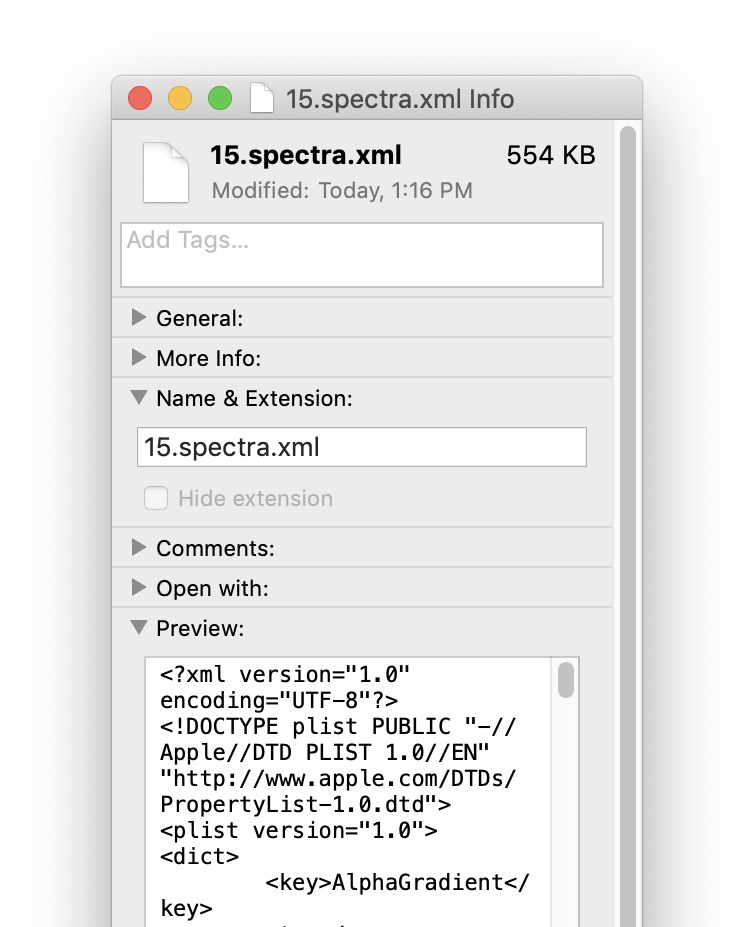Click the Preview pane's inner scrollbar thumb
The height and width of the screenshot is (927, 754).
(566, 679)
